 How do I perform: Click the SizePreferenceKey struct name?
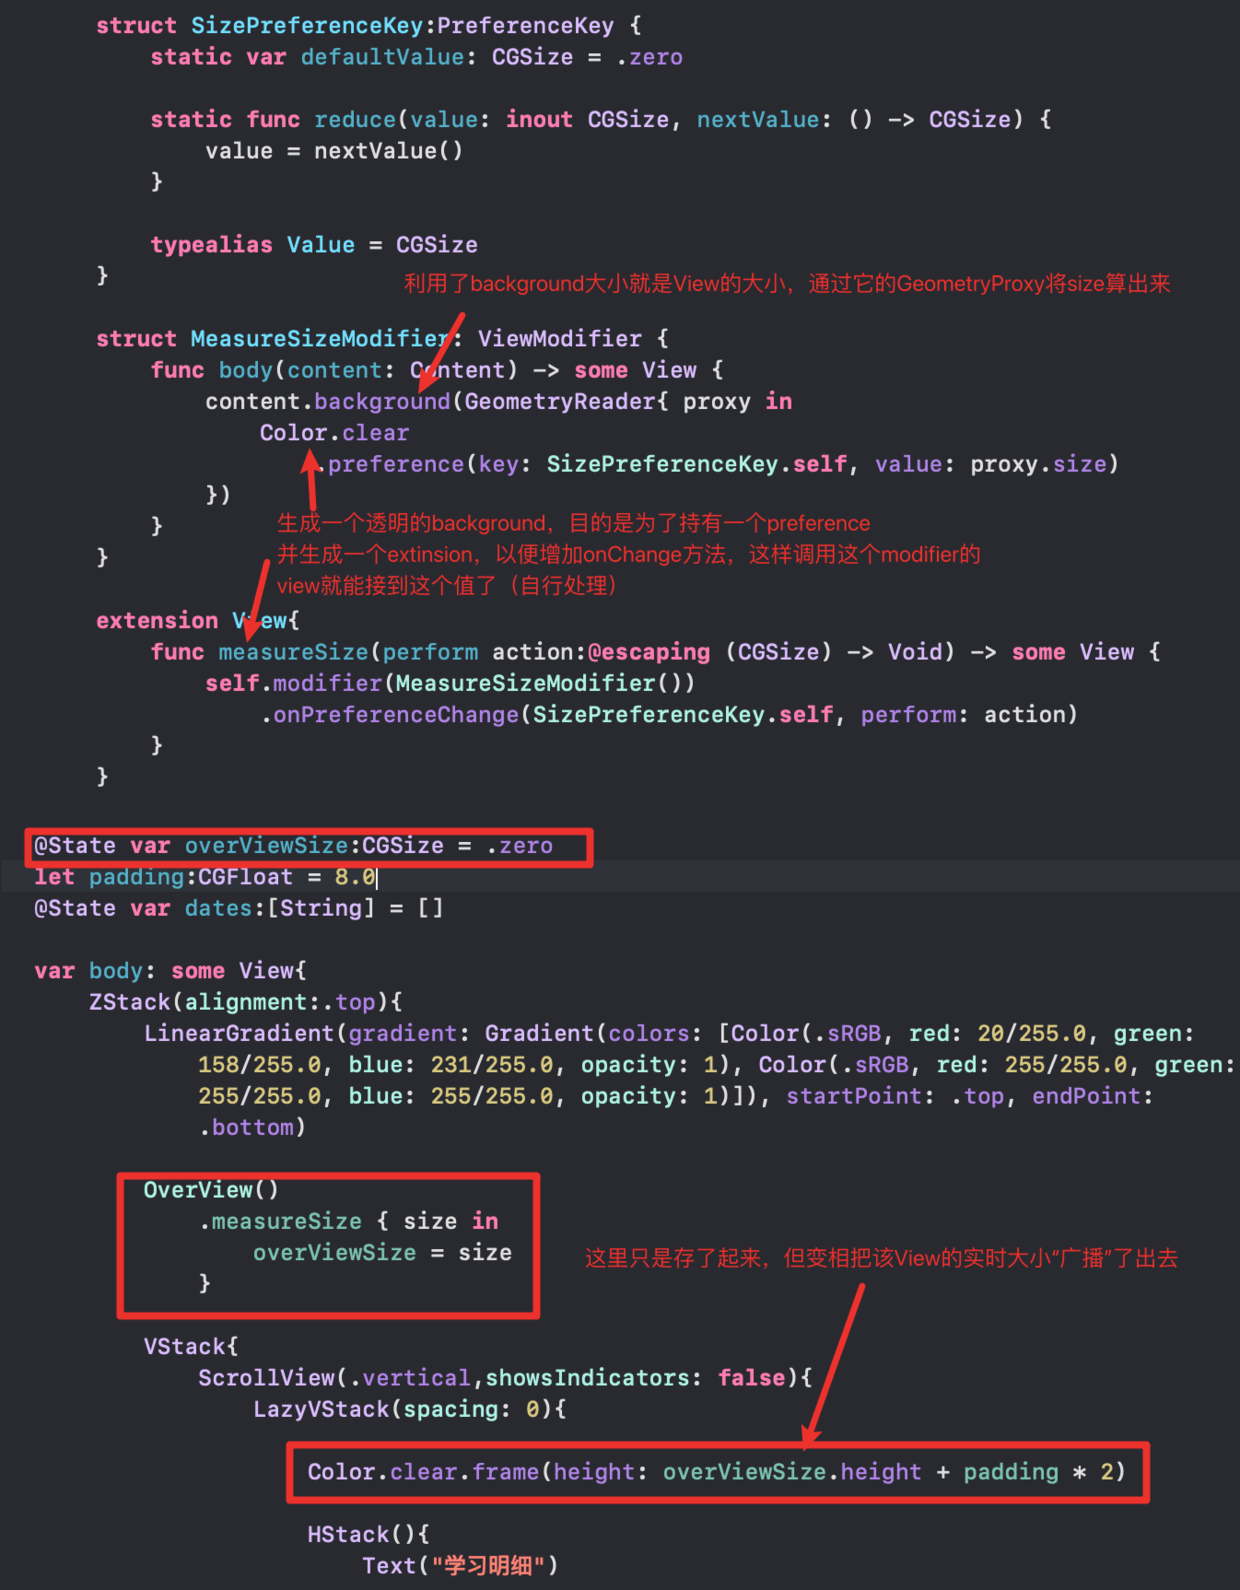pyautogui.click(x=307, y=26)
